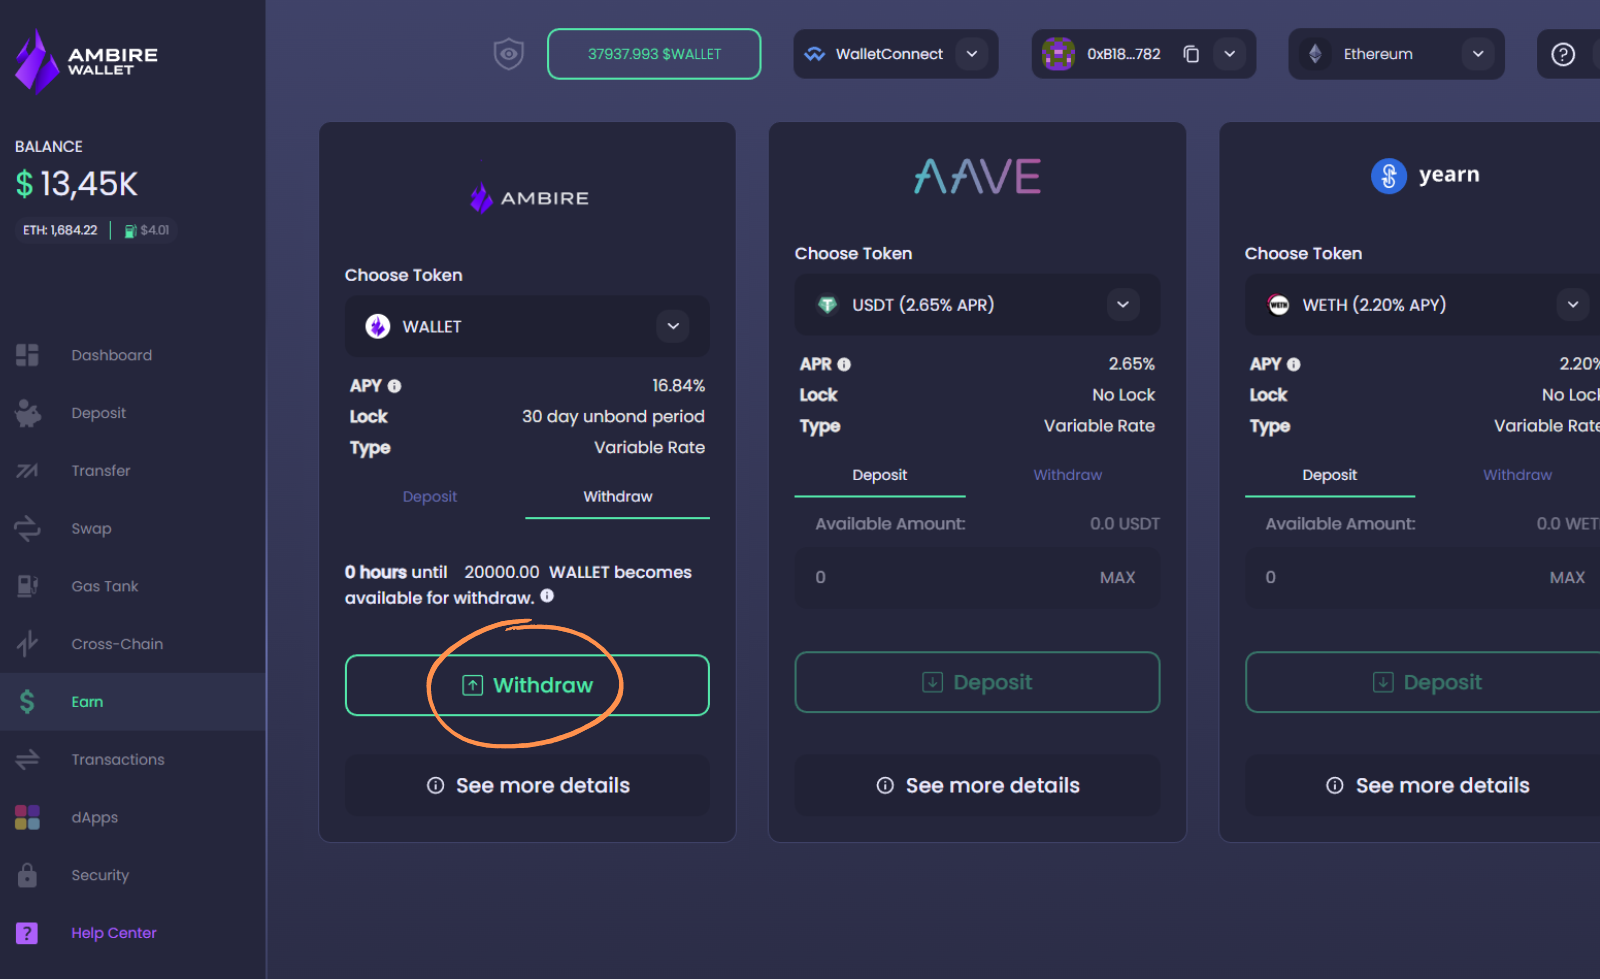Click the APY info icon in yearn card
1600x980 pixels.
(x=1294, y=365)
